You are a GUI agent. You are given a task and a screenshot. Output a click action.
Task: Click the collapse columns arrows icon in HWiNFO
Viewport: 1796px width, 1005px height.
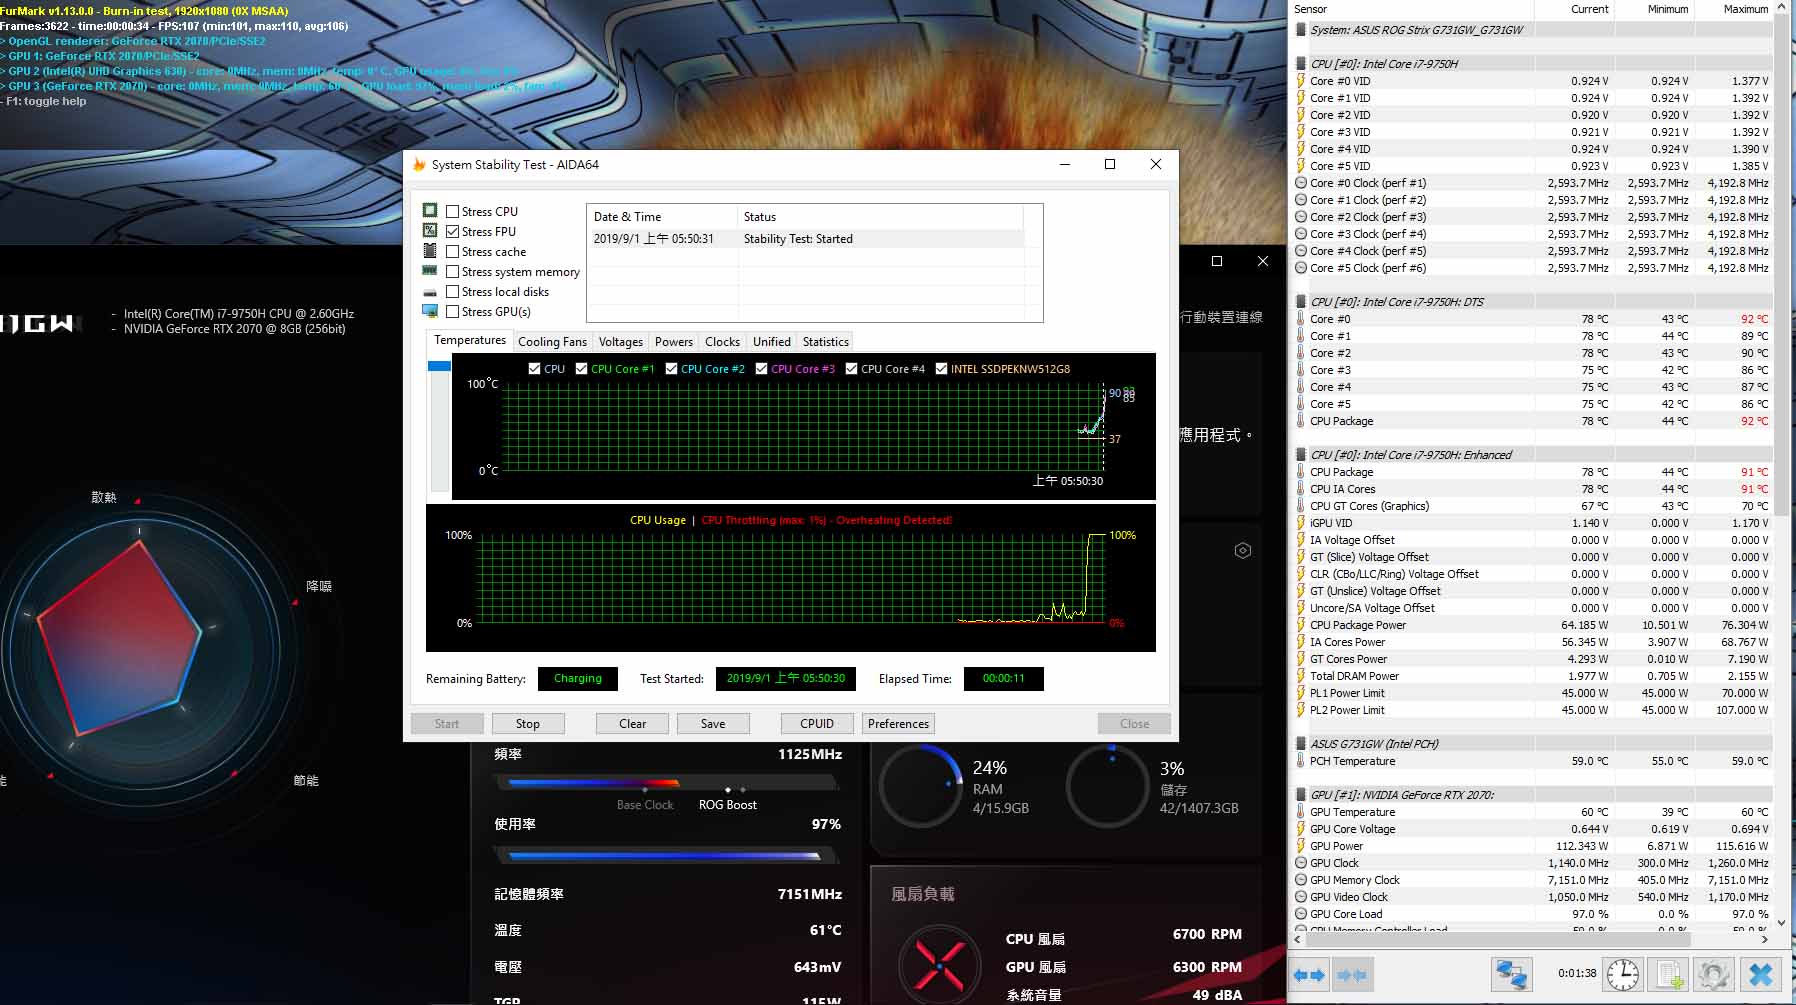pos(1351,974)
